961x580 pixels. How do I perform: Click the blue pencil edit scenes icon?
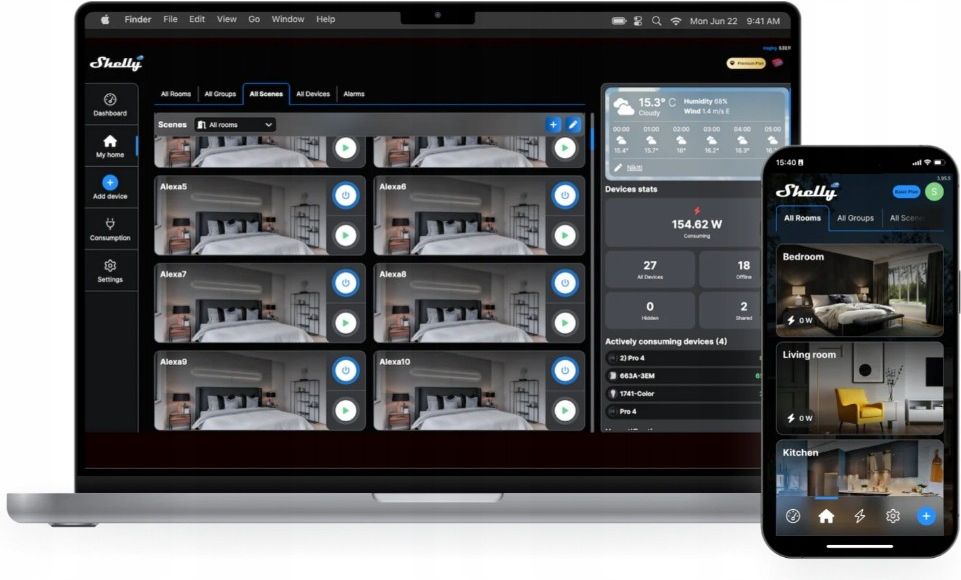(x=572, y=124)
